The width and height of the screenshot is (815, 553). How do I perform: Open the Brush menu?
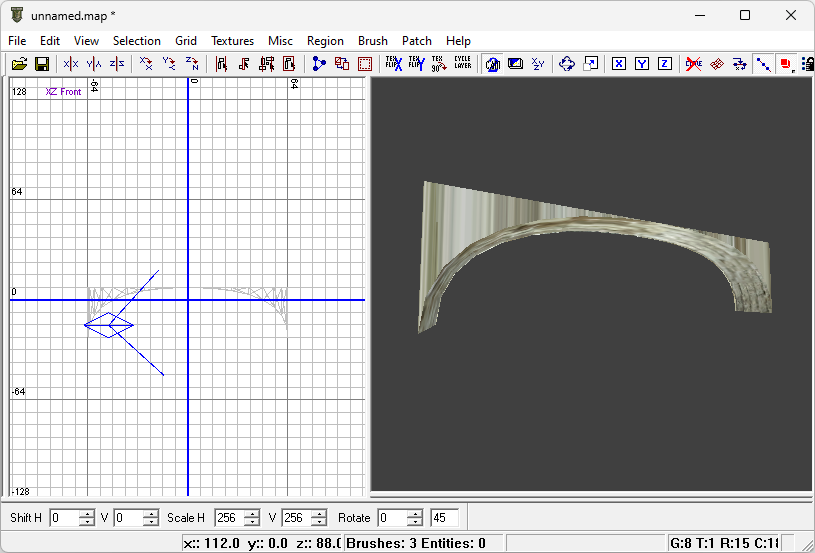pos(373,41)
